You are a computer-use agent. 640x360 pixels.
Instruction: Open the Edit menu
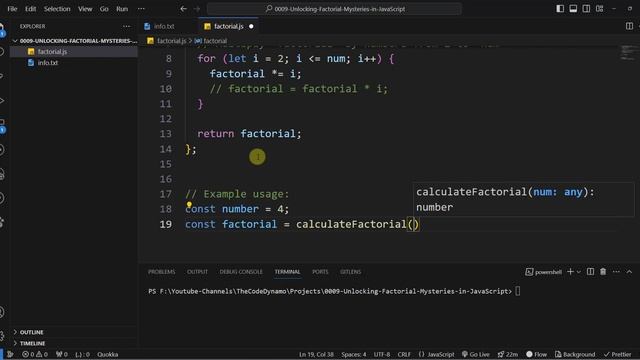click(x=30, y=9)
